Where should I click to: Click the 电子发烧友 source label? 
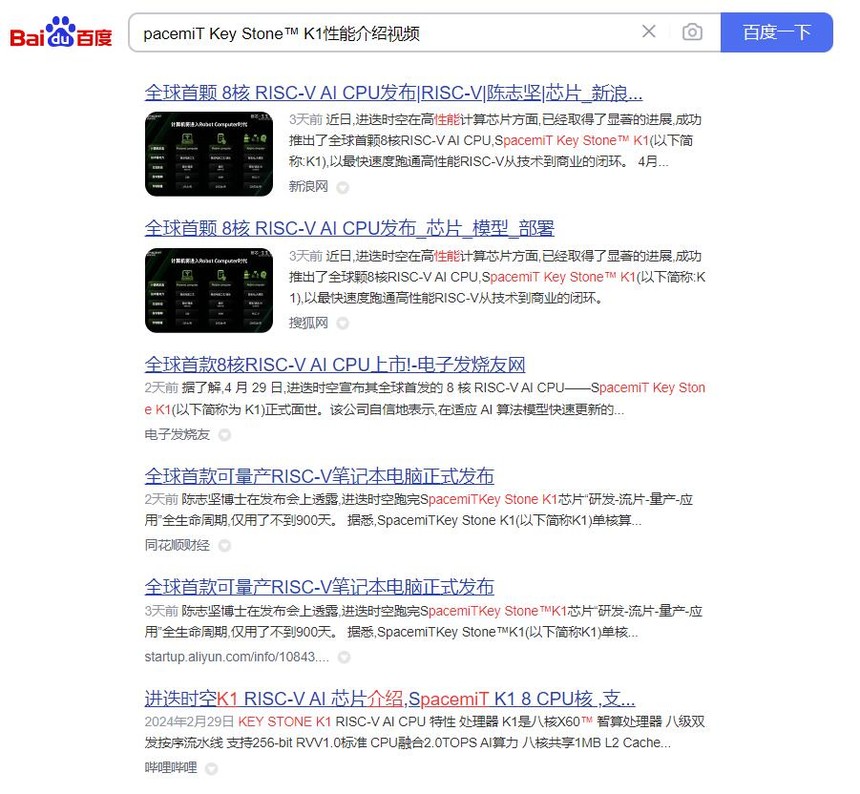point(177,434)
